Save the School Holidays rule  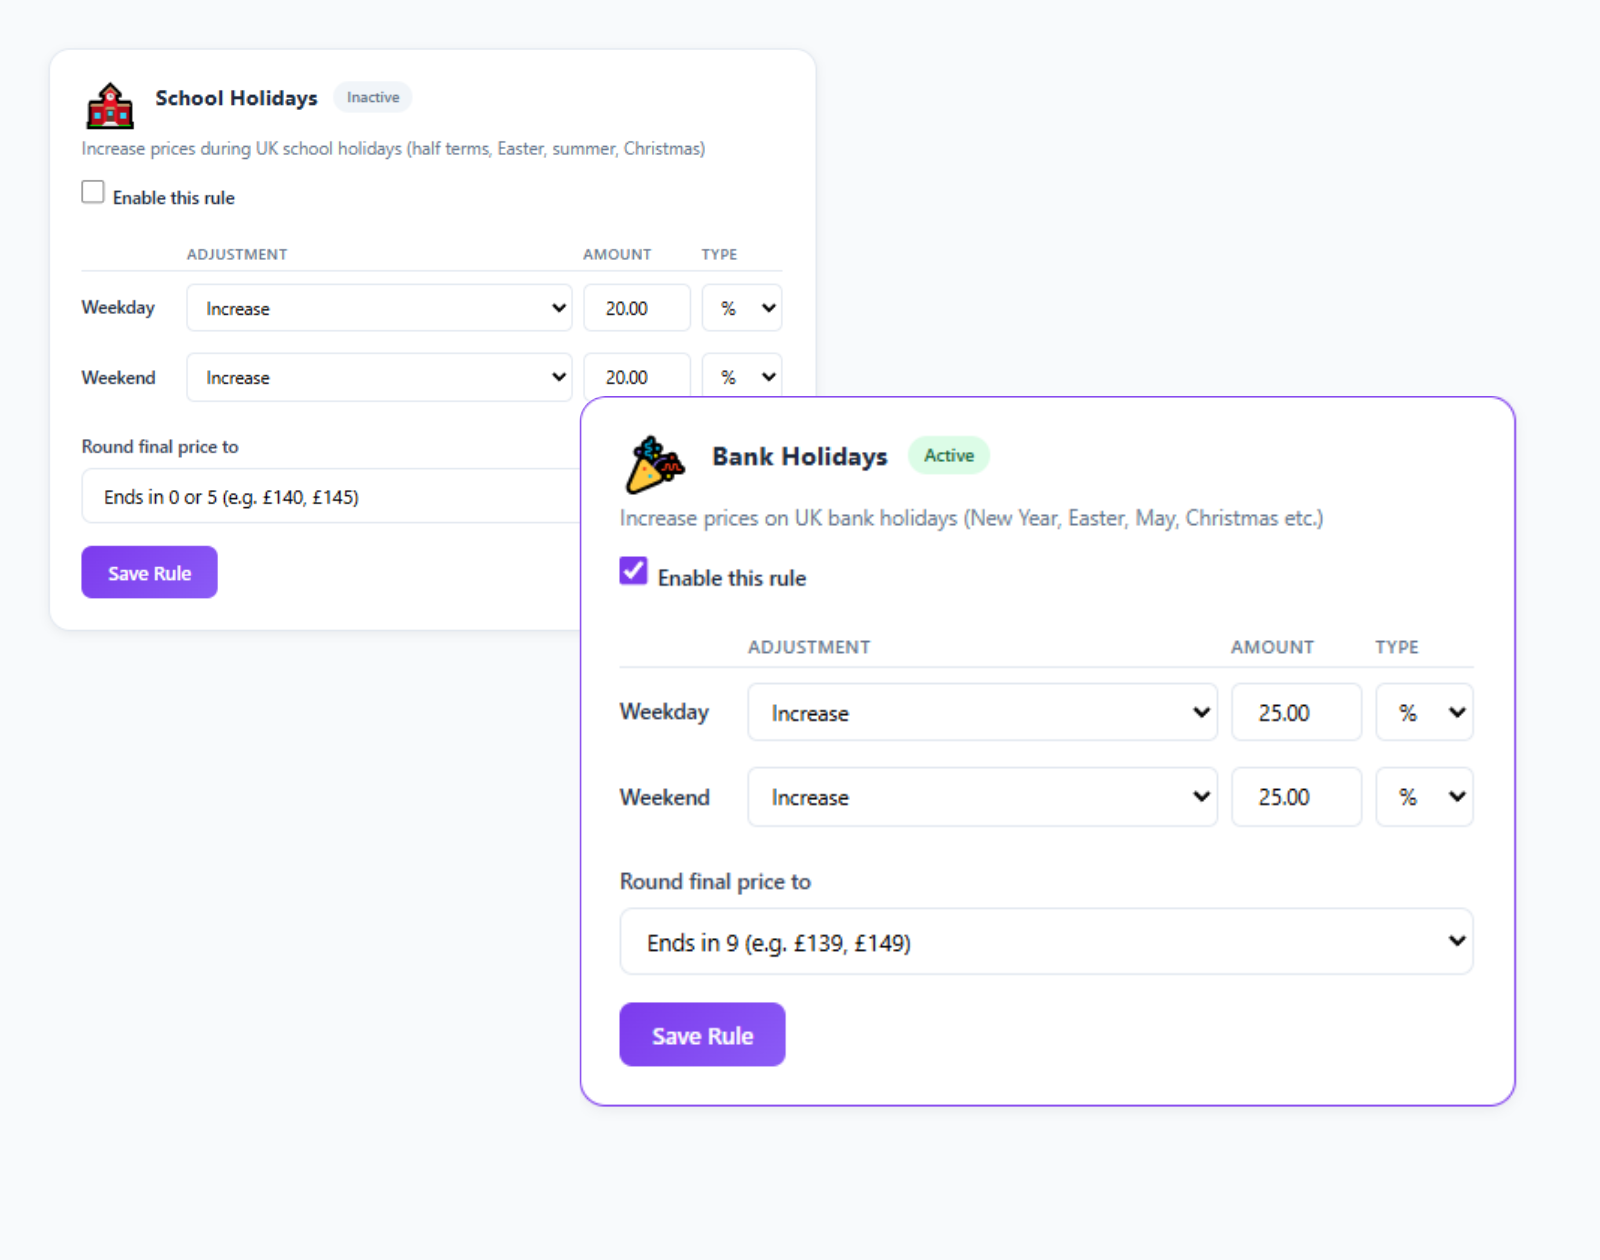tap(148, 572)
